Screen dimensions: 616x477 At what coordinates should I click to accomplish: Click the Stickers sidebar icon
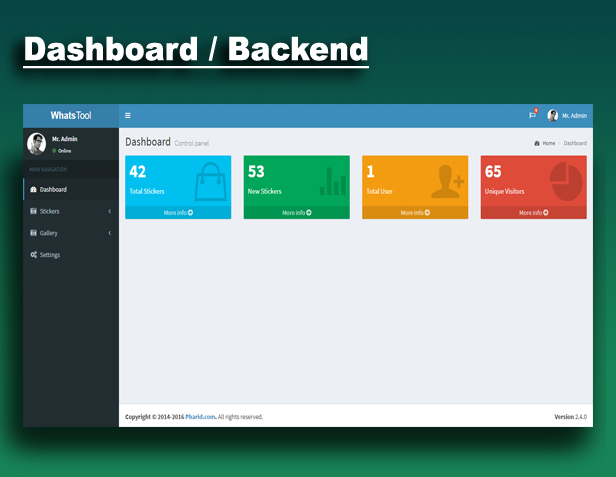(33, 211)
